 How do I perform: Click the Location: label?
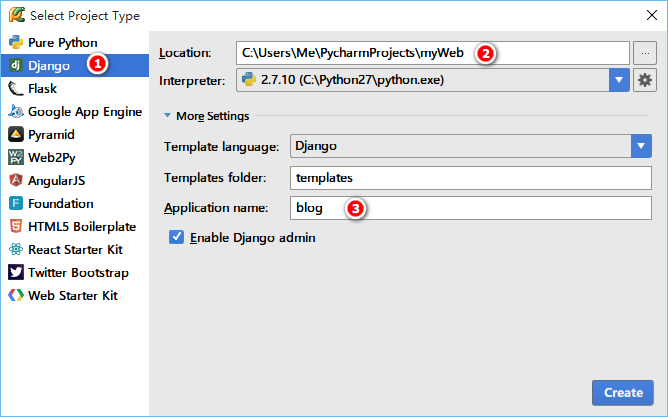click(x=185, y=53)
